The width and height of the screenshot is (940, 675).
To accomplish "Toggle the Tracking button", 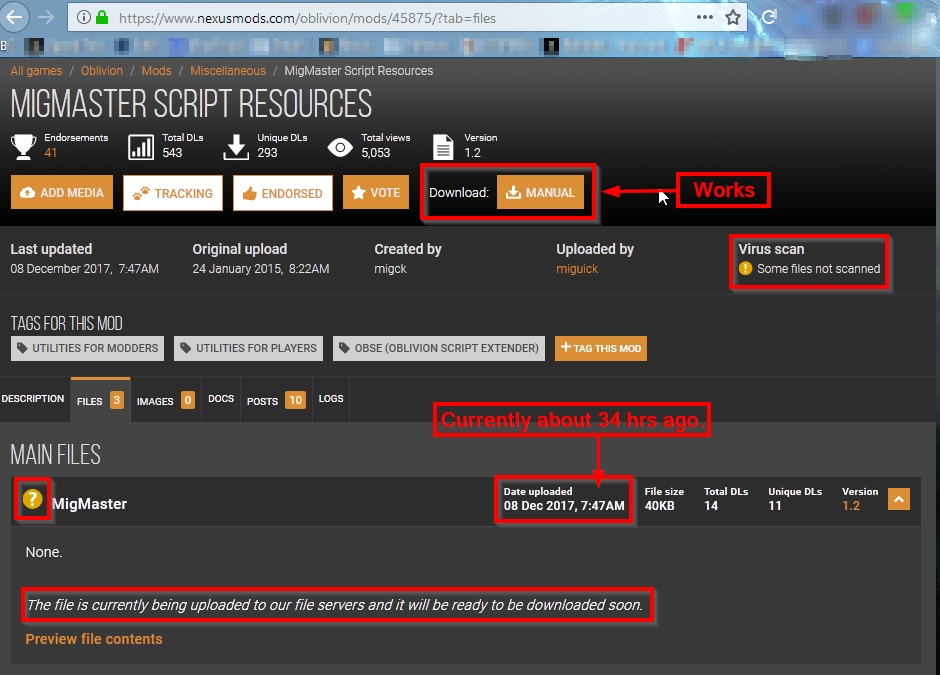I will click(x=173, y=193).
